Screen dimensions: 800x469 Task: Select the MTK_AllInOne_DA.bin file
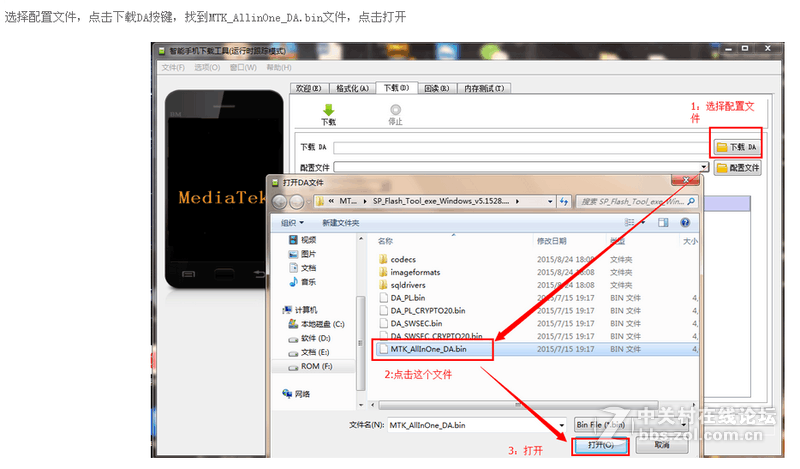coord(423,350)
